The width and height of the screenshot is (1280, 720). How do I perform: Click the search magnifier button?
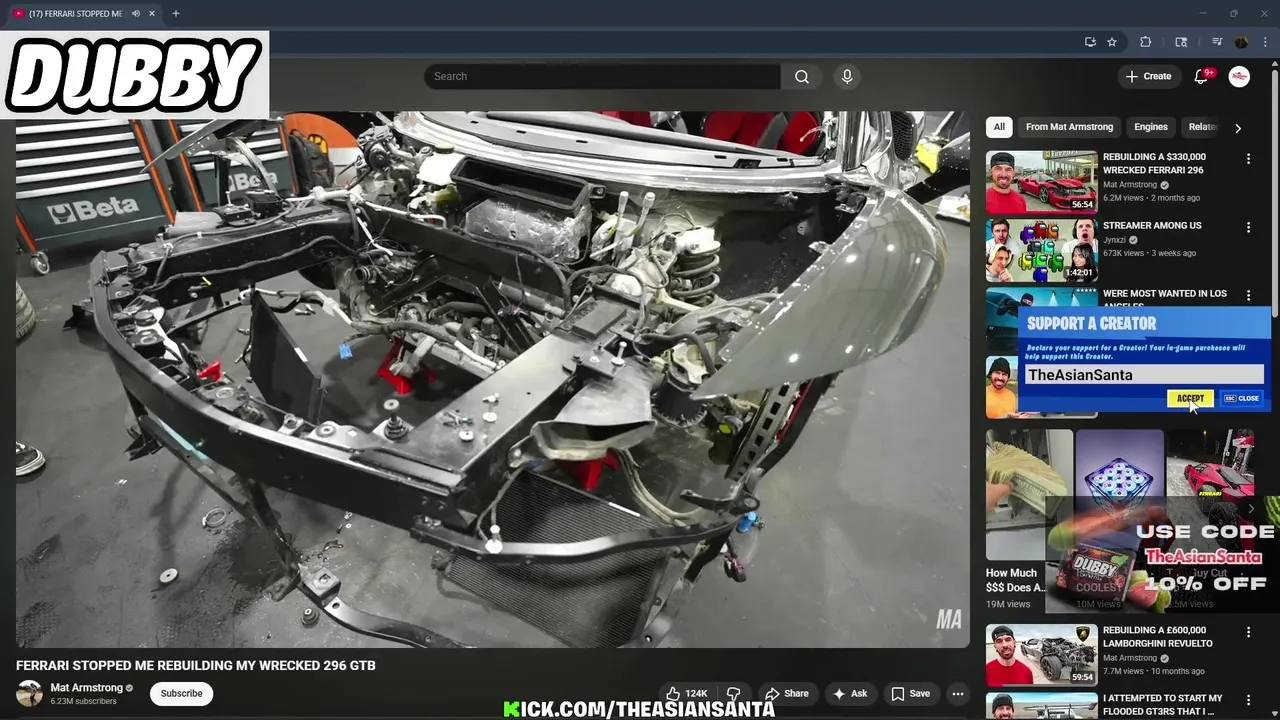(801, 77)
